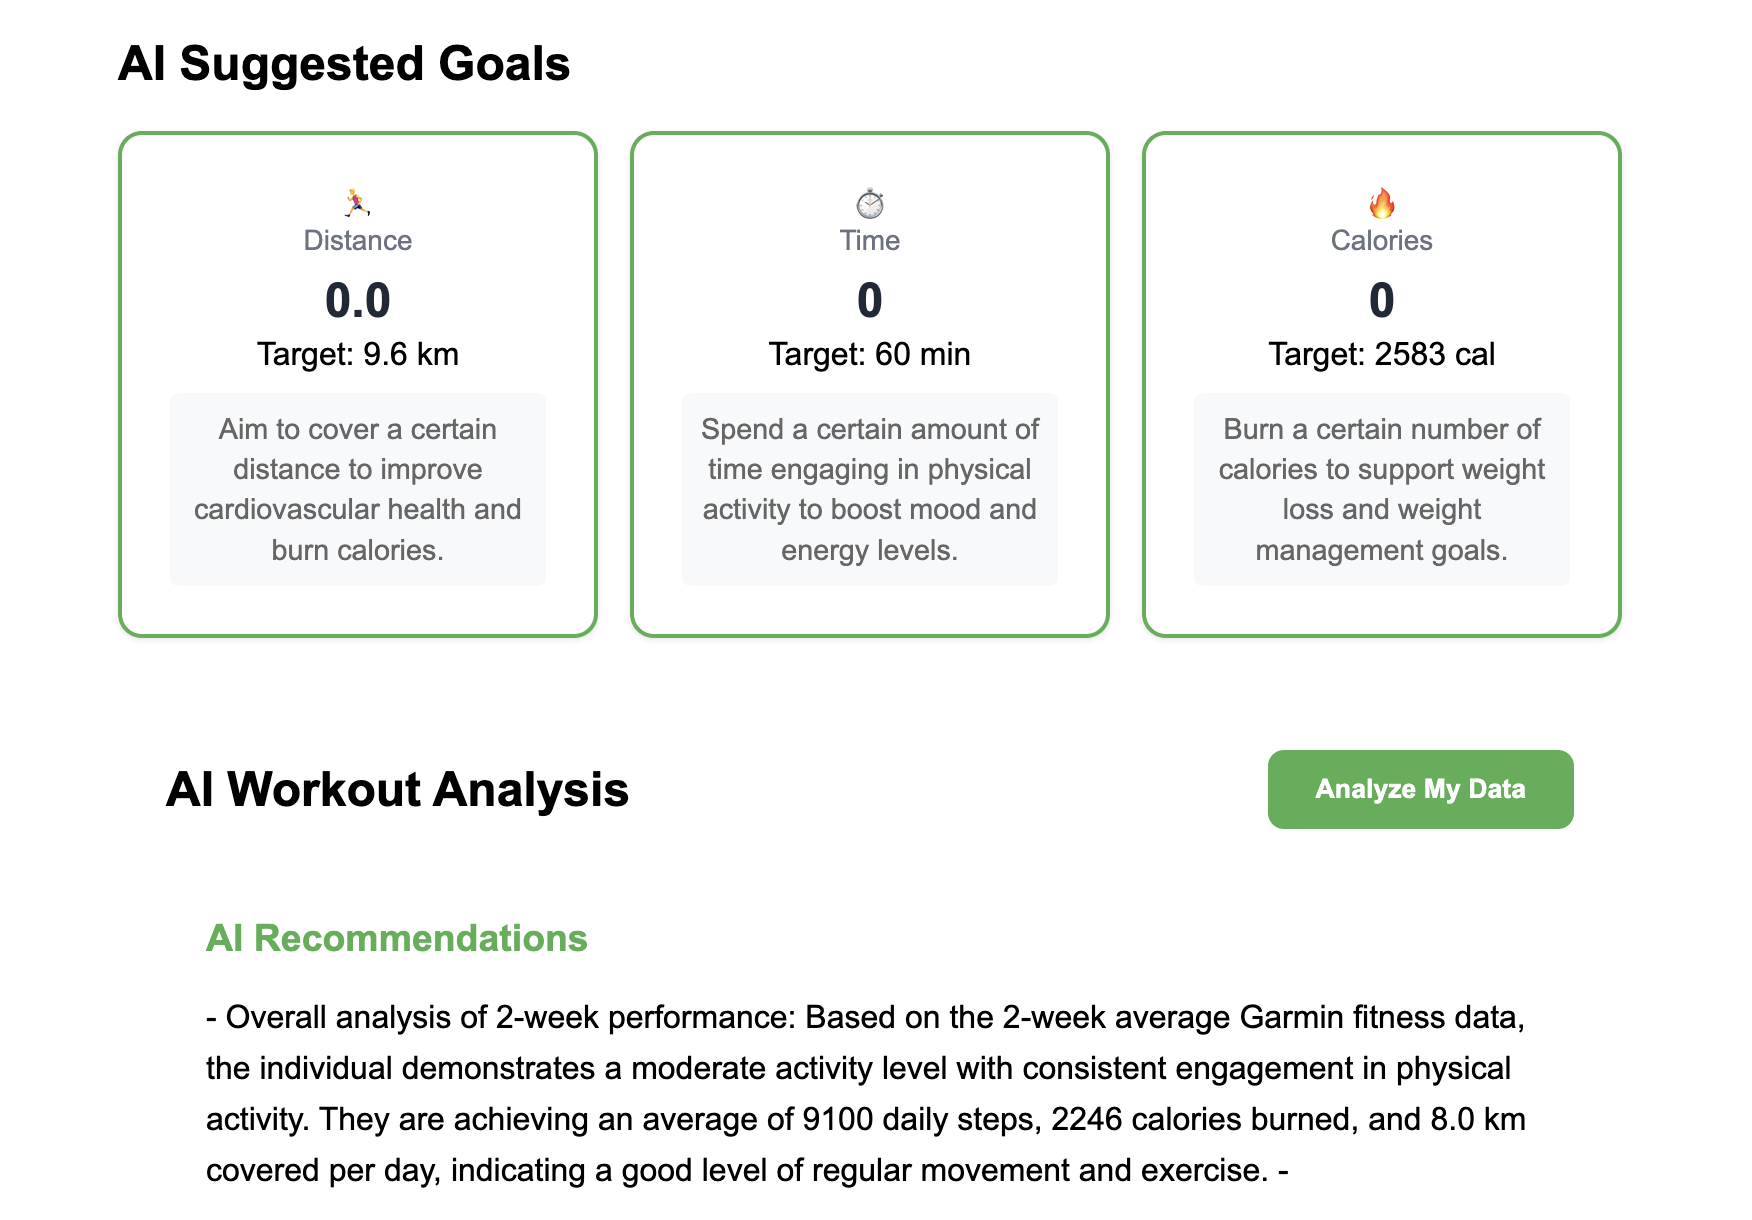The width and height of the screenshot is (1752, 1220).
Task: Click the time goal description box
Action: [x=869, y=489]
